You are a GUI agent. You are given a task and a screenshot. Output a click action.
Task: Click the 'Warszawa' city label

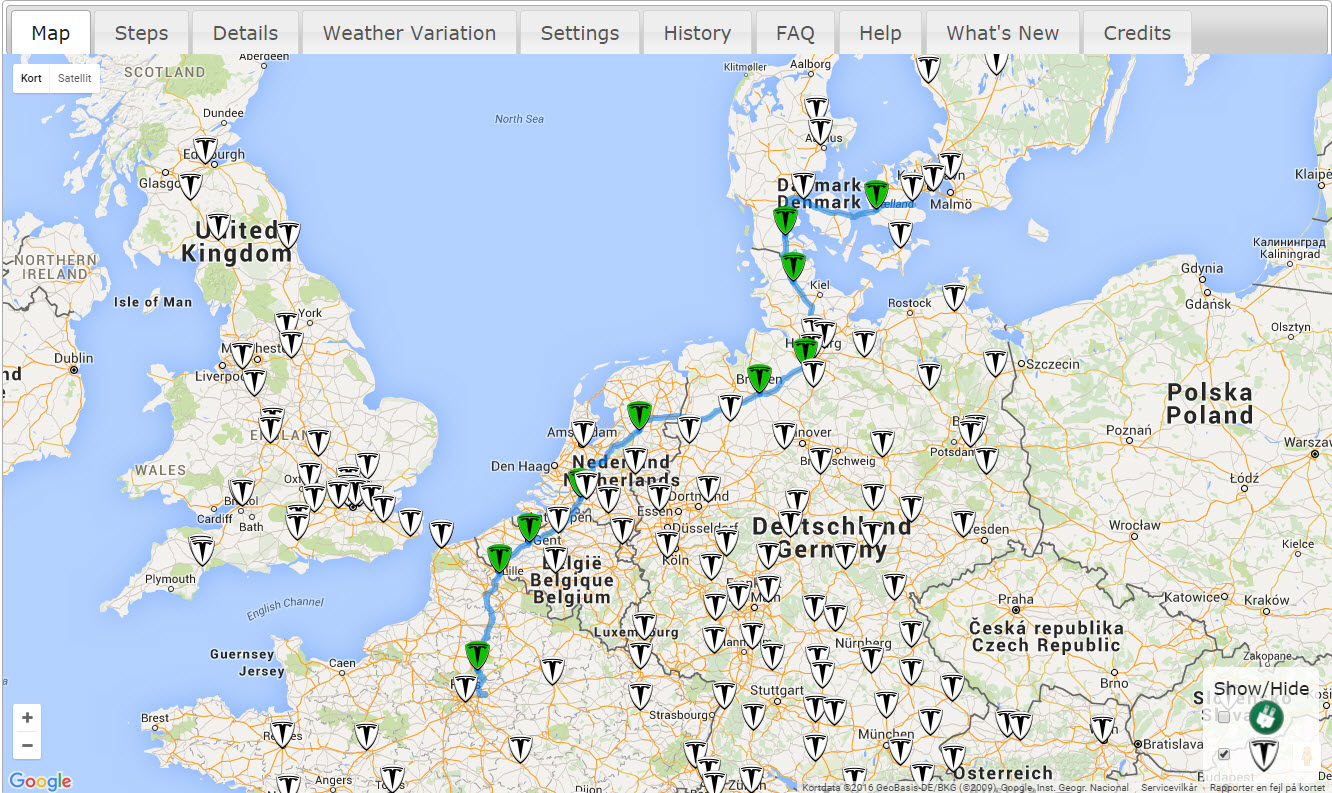pos(1306,441)
